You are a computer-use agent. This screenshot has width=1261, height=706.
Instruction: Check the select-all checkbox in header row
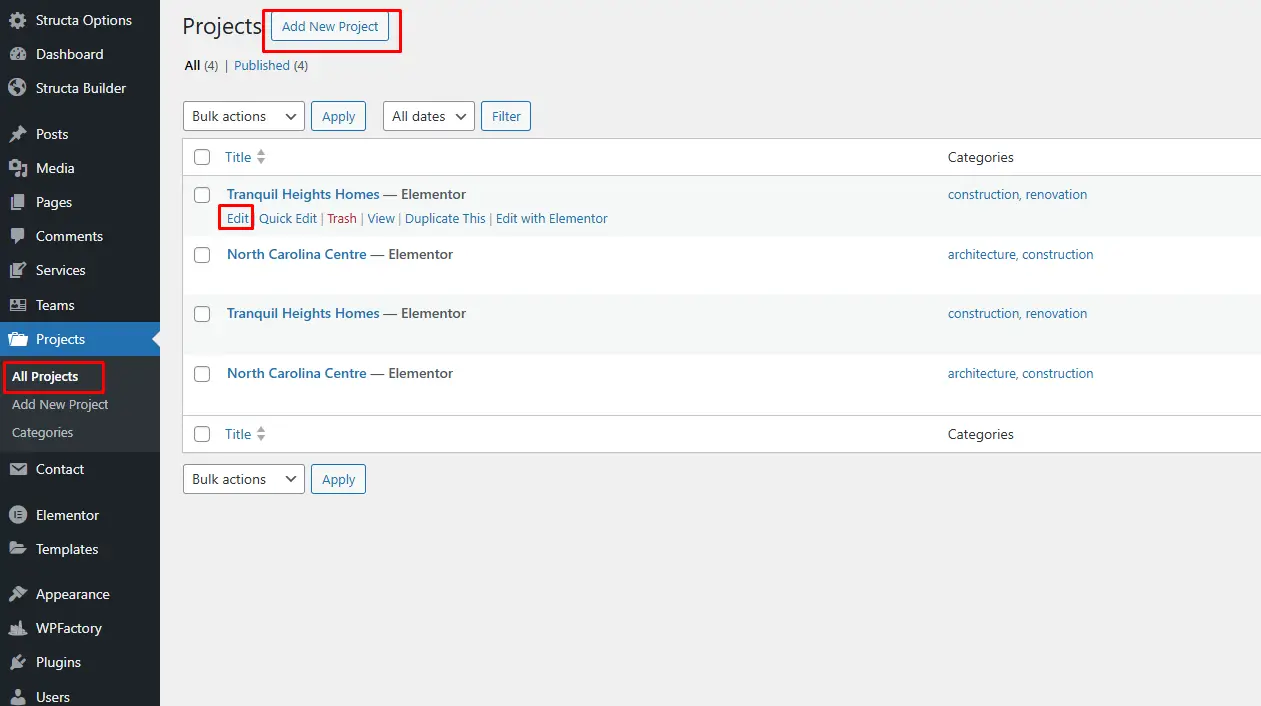202,157
